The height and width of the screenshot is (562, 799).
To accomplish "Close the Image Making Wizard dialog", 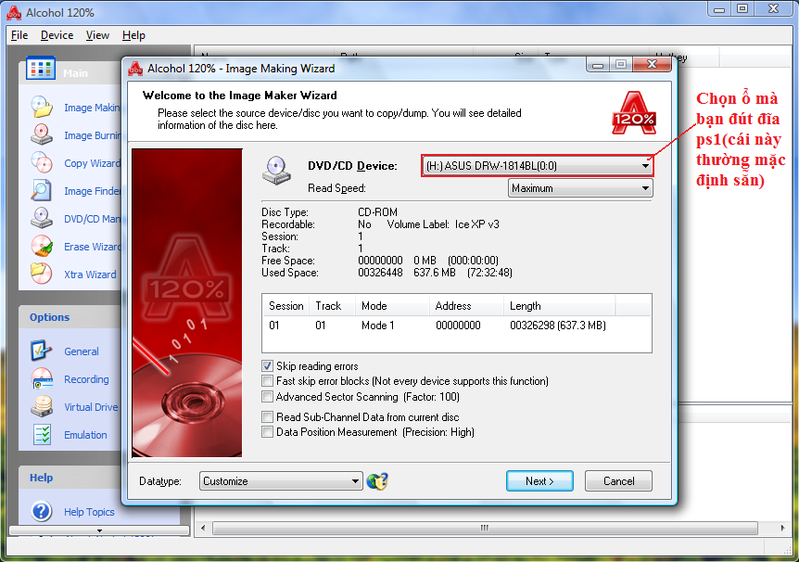I will pyautogui.click(x=651, y=64).
